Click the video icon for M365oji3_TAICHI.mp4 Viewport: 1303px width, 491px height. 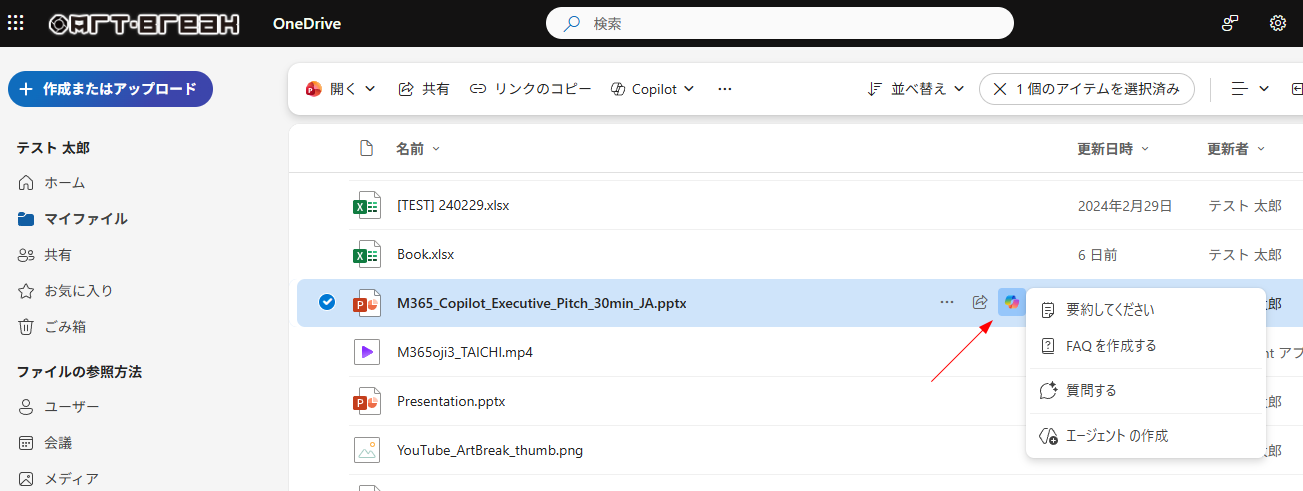tap(367, 352)
